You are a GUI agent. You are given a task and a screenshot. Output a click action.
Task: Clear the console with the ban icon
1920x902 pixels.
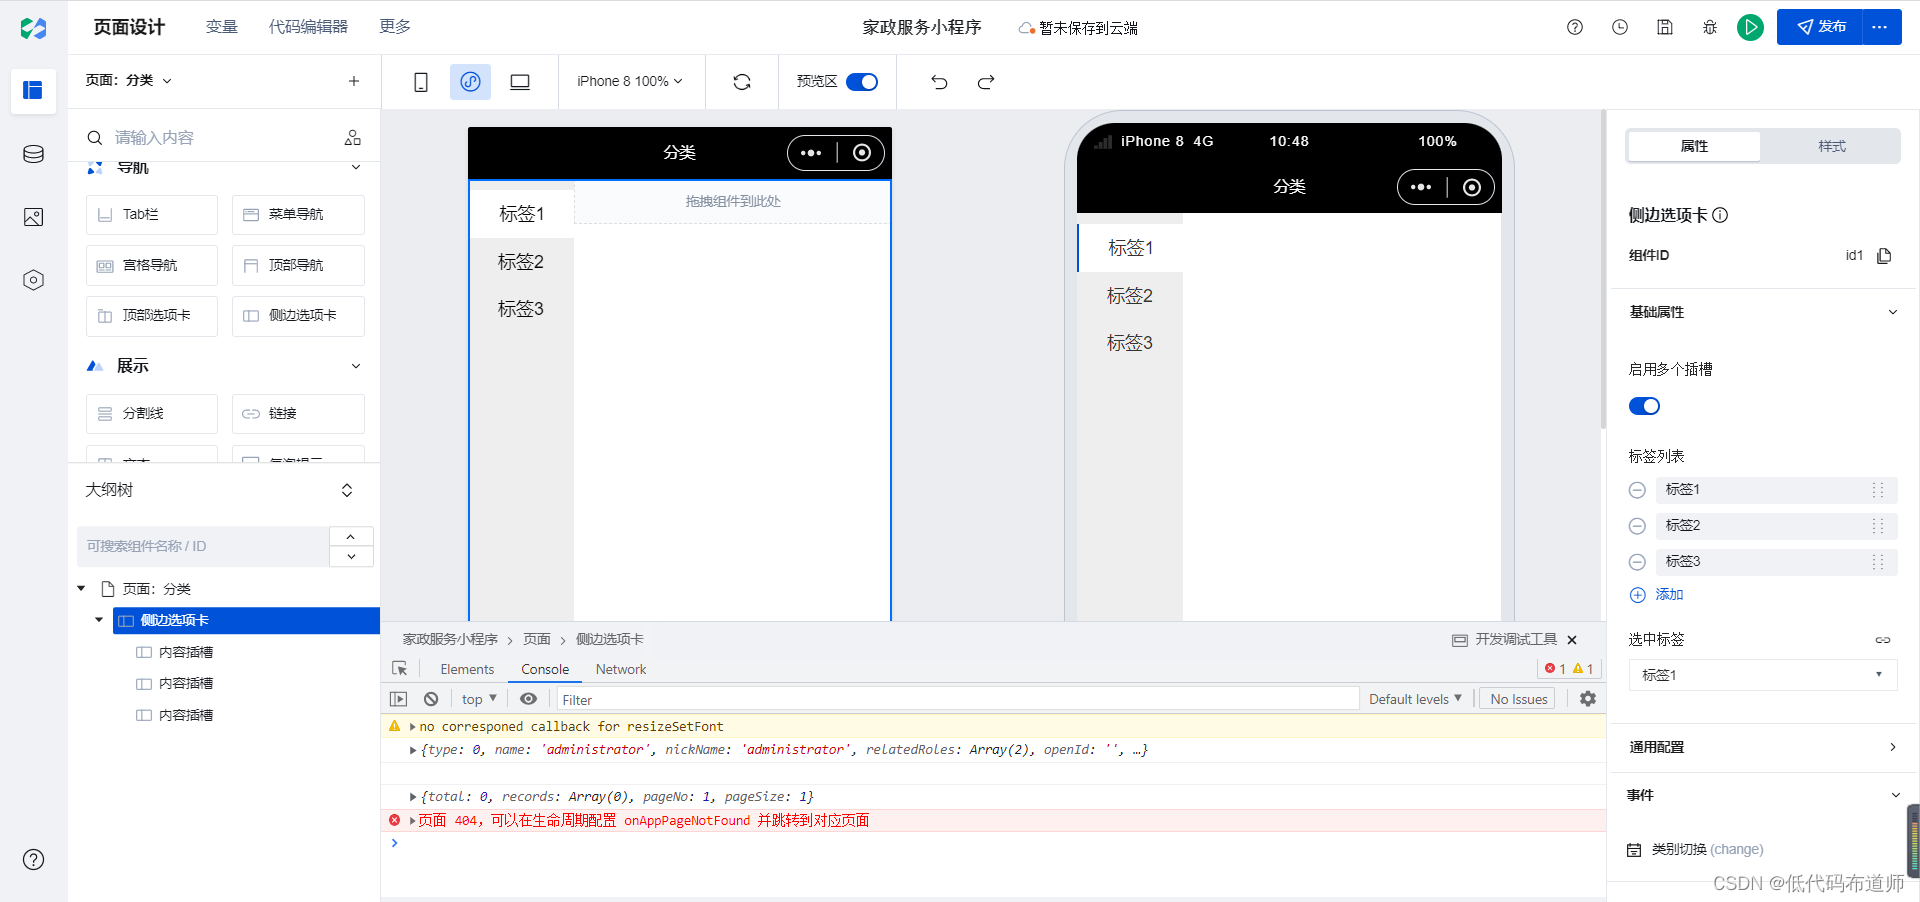pos(431,699)
